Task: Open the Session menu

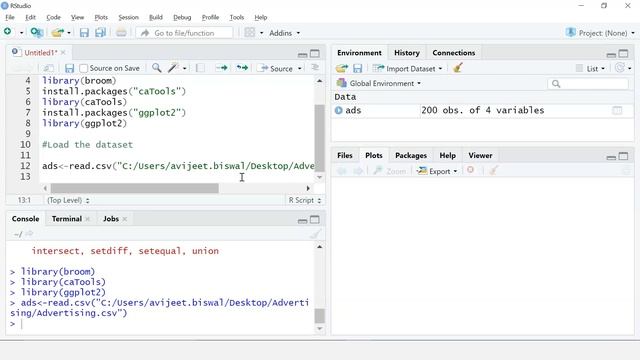Action: (x=129, y=17)
